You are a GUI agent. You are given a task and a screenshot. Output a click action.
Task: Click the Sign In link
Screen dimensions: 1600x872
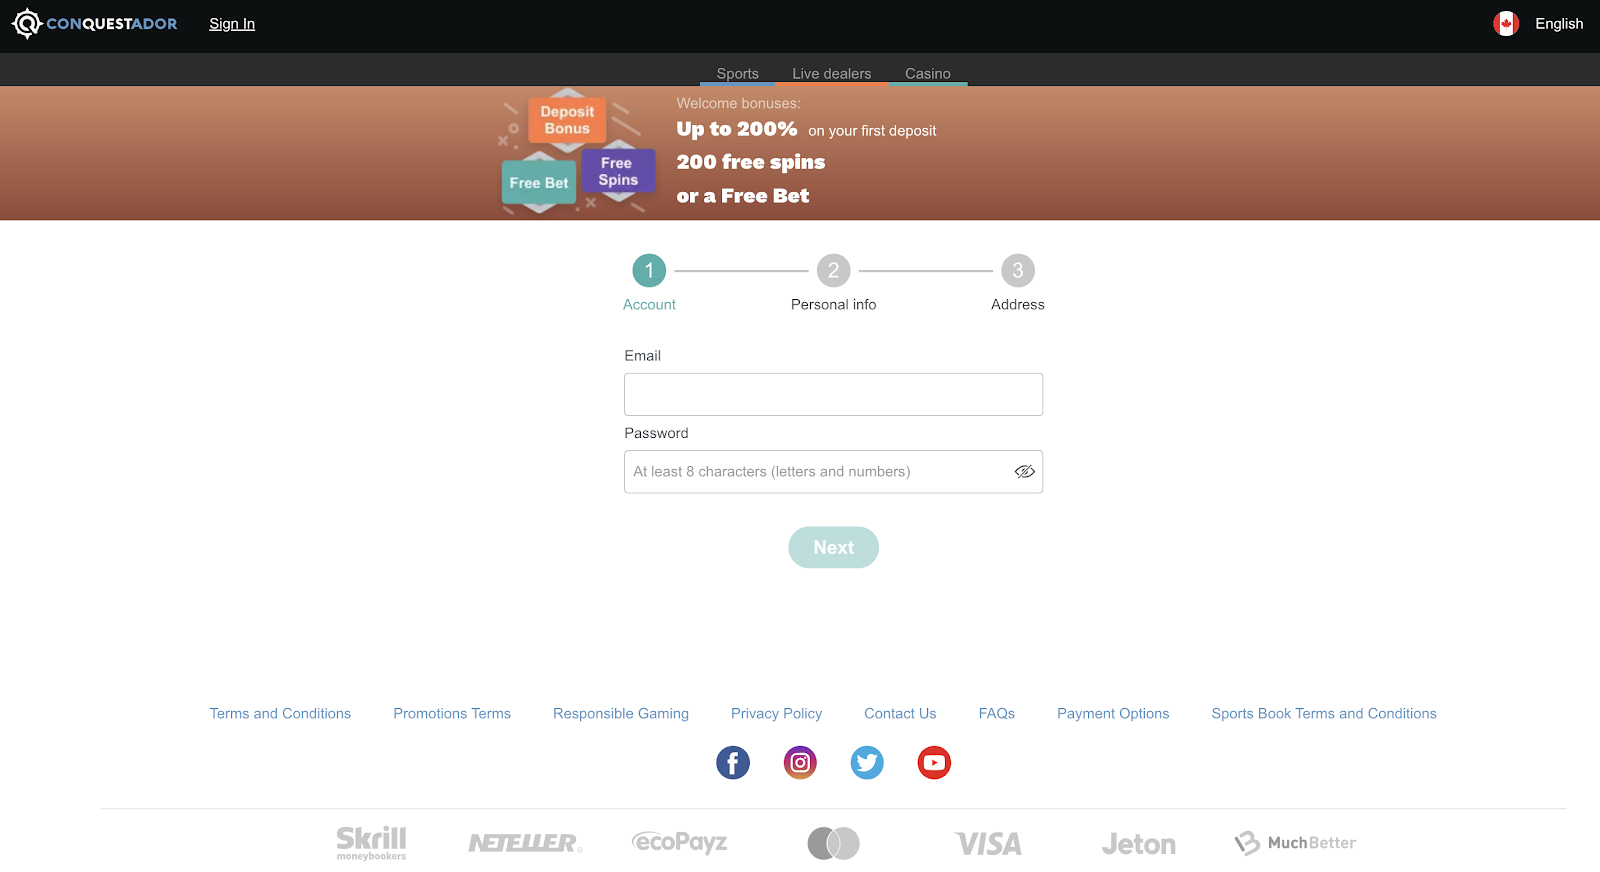point(232,24)
